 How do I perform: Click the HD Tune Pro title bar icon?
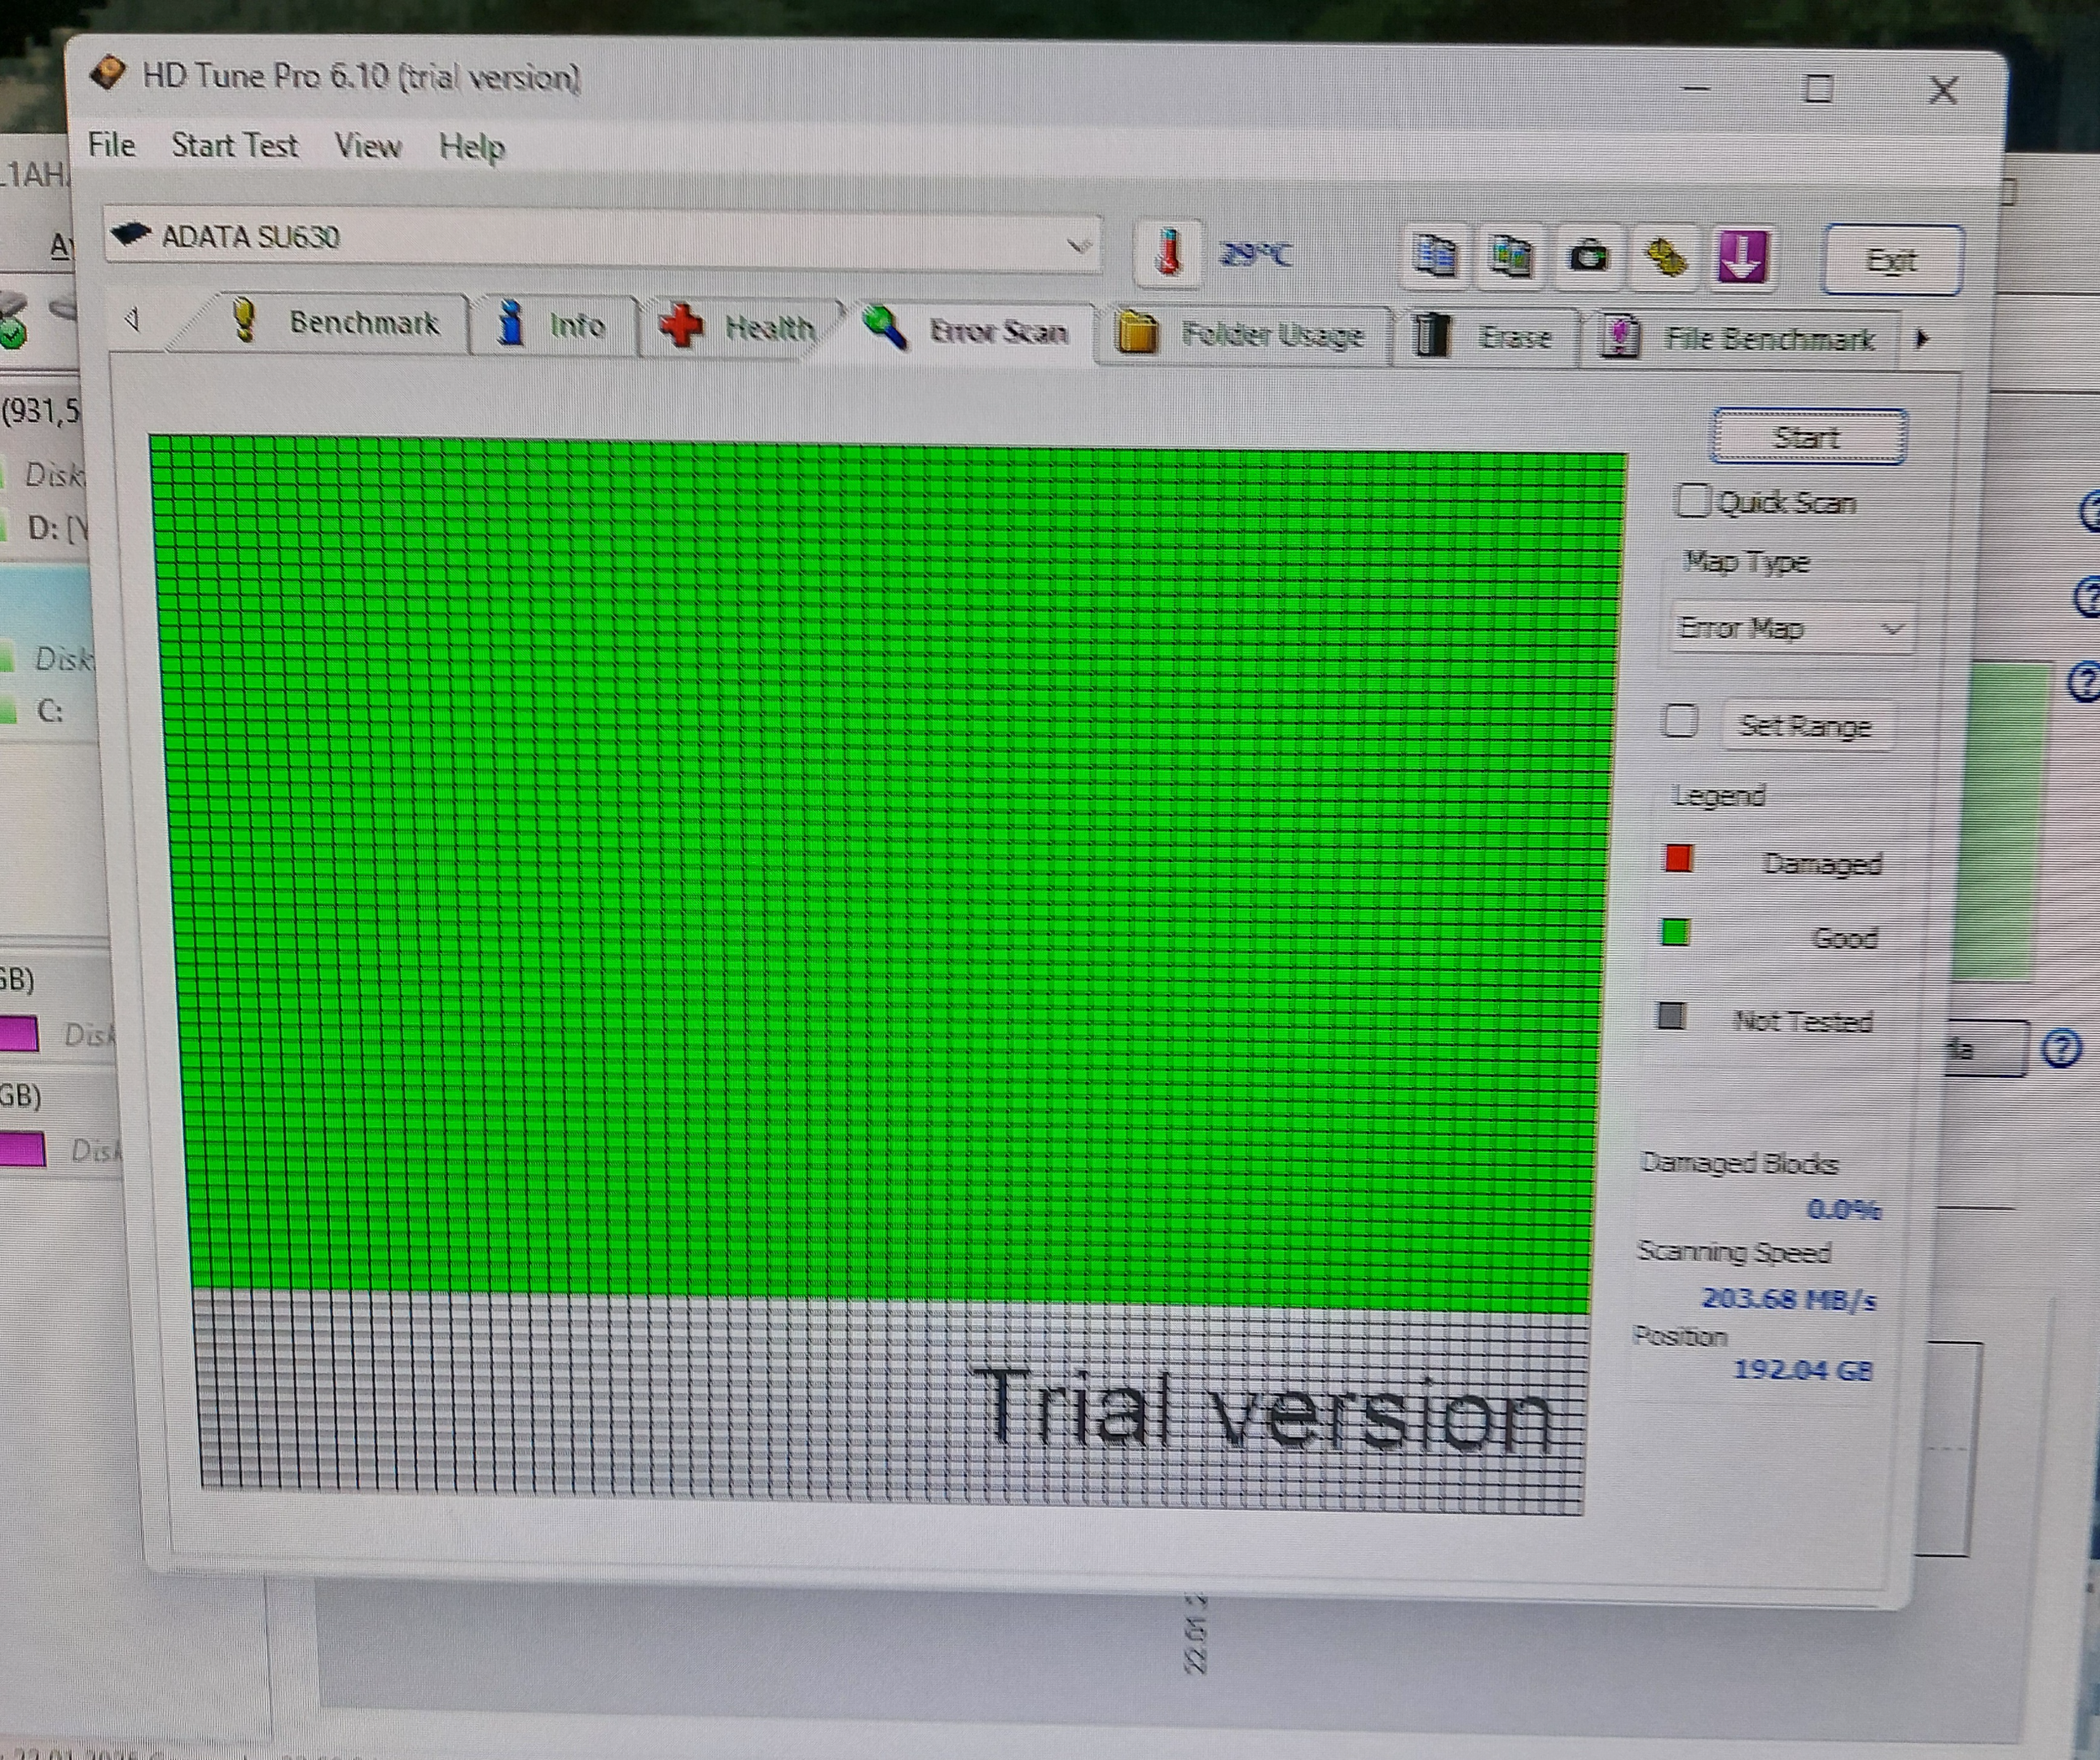tap(107, 73)
